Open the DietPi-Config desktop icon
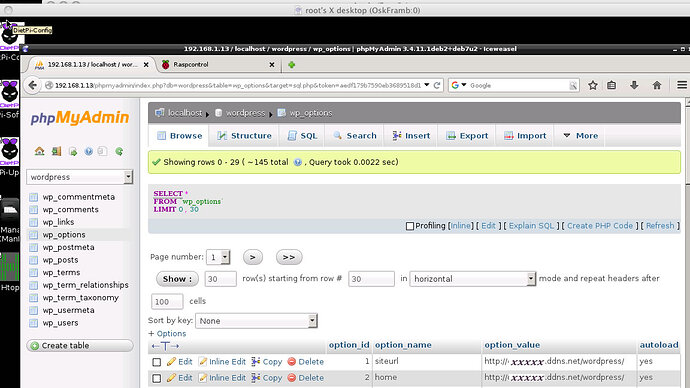The image size is (690, 388). coord(9,37)
